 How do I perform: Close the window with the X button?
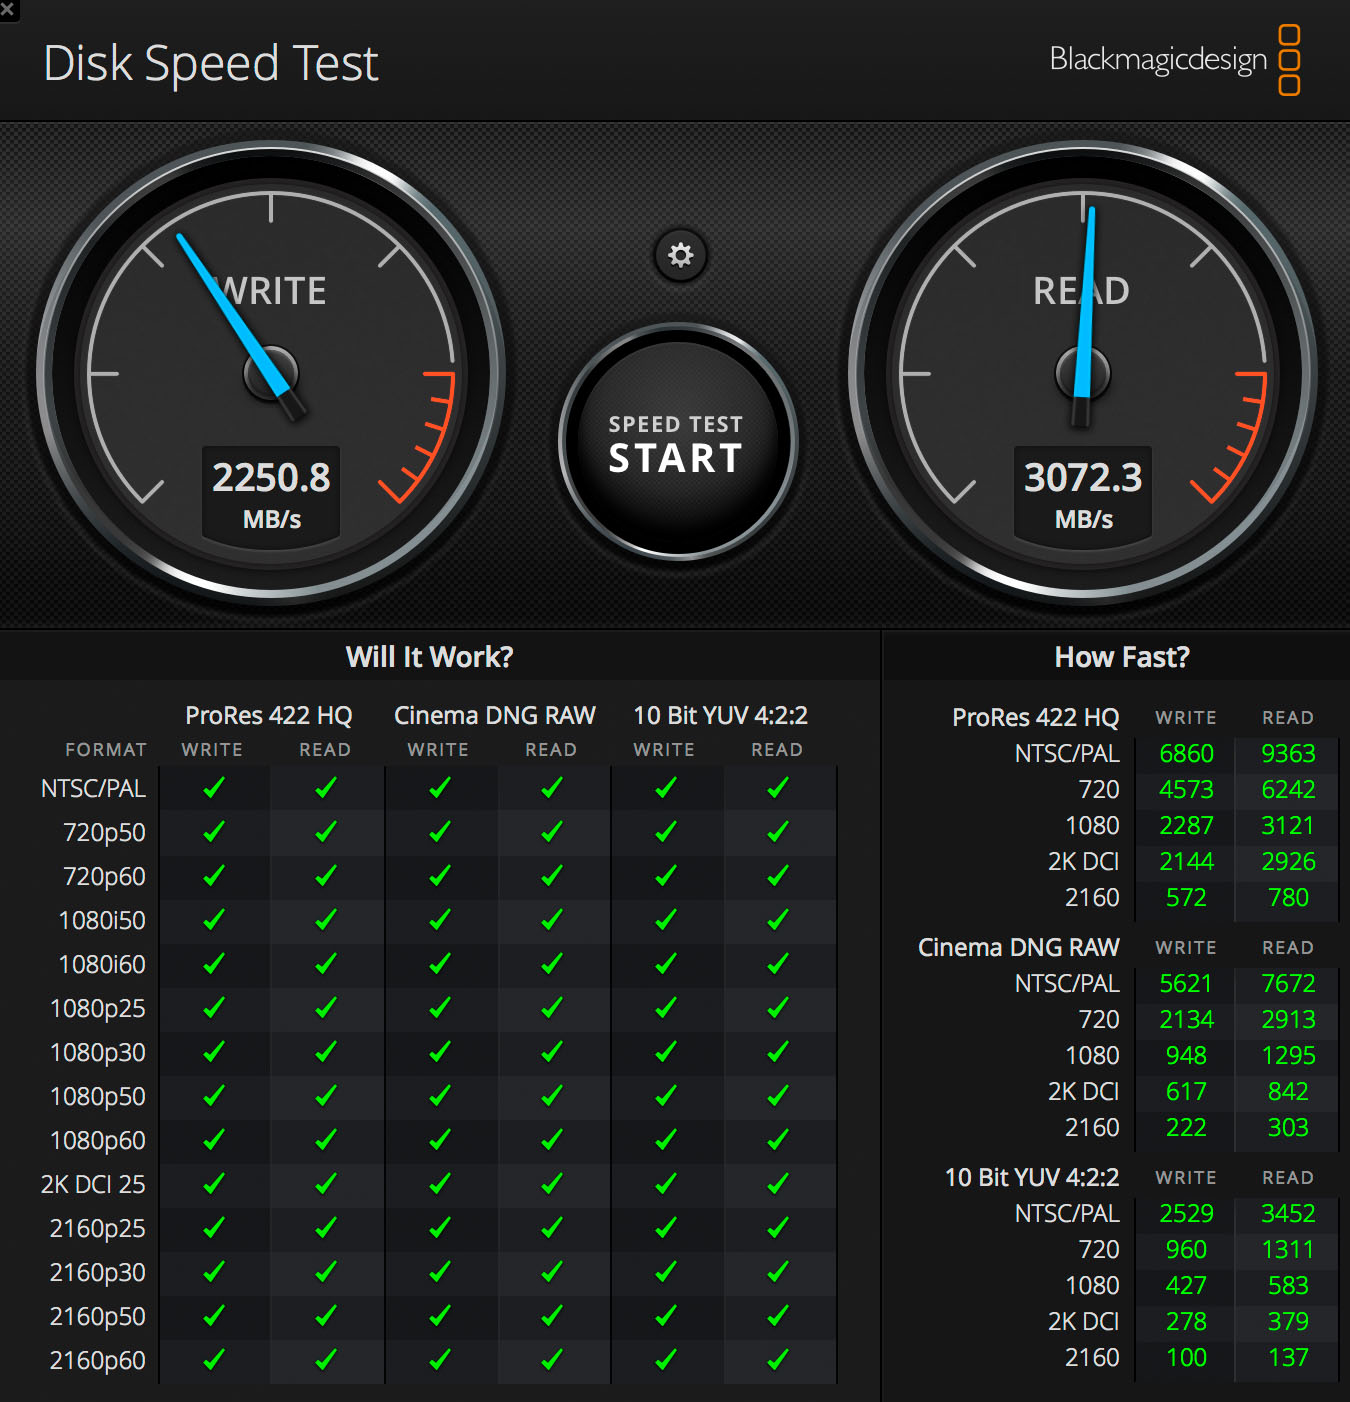[x=8, y=9]
